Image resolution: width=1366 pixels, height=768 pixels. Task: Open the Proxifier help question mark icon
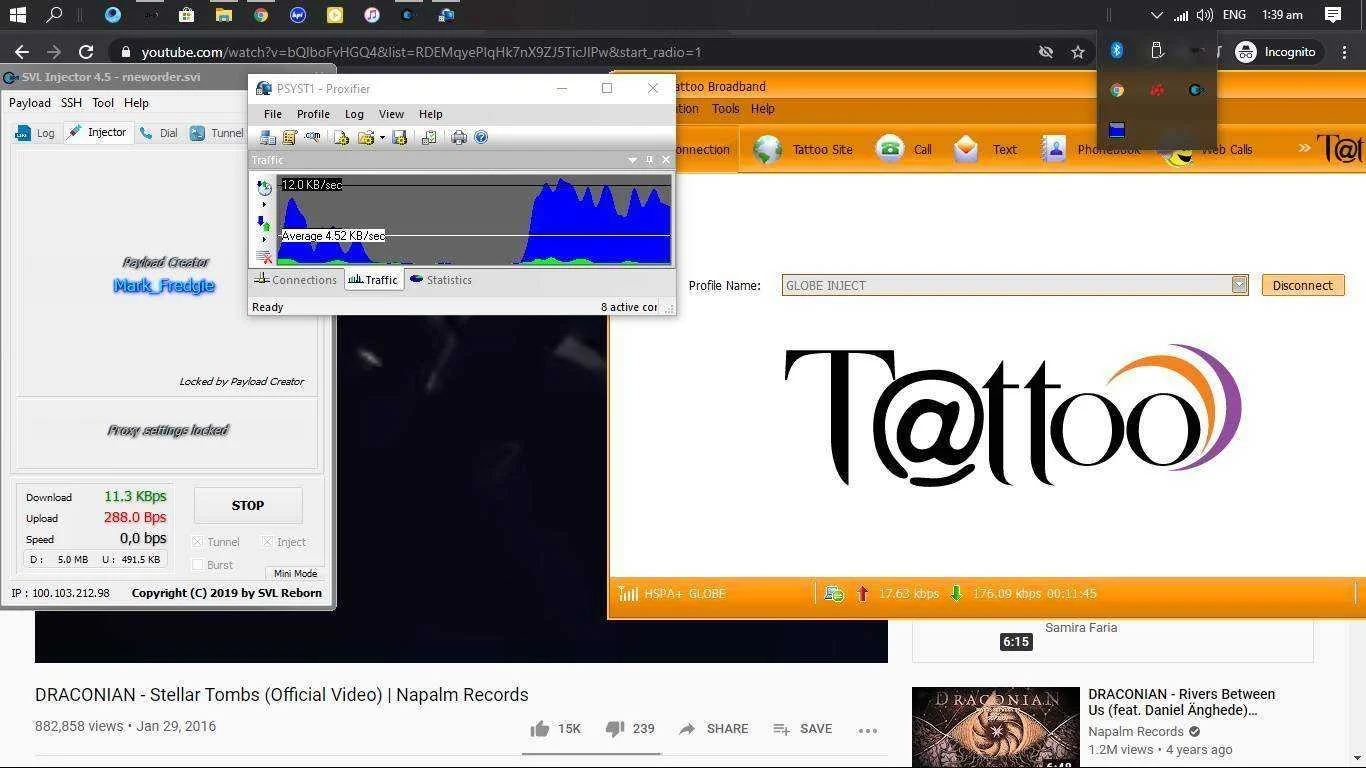[481, 137]
